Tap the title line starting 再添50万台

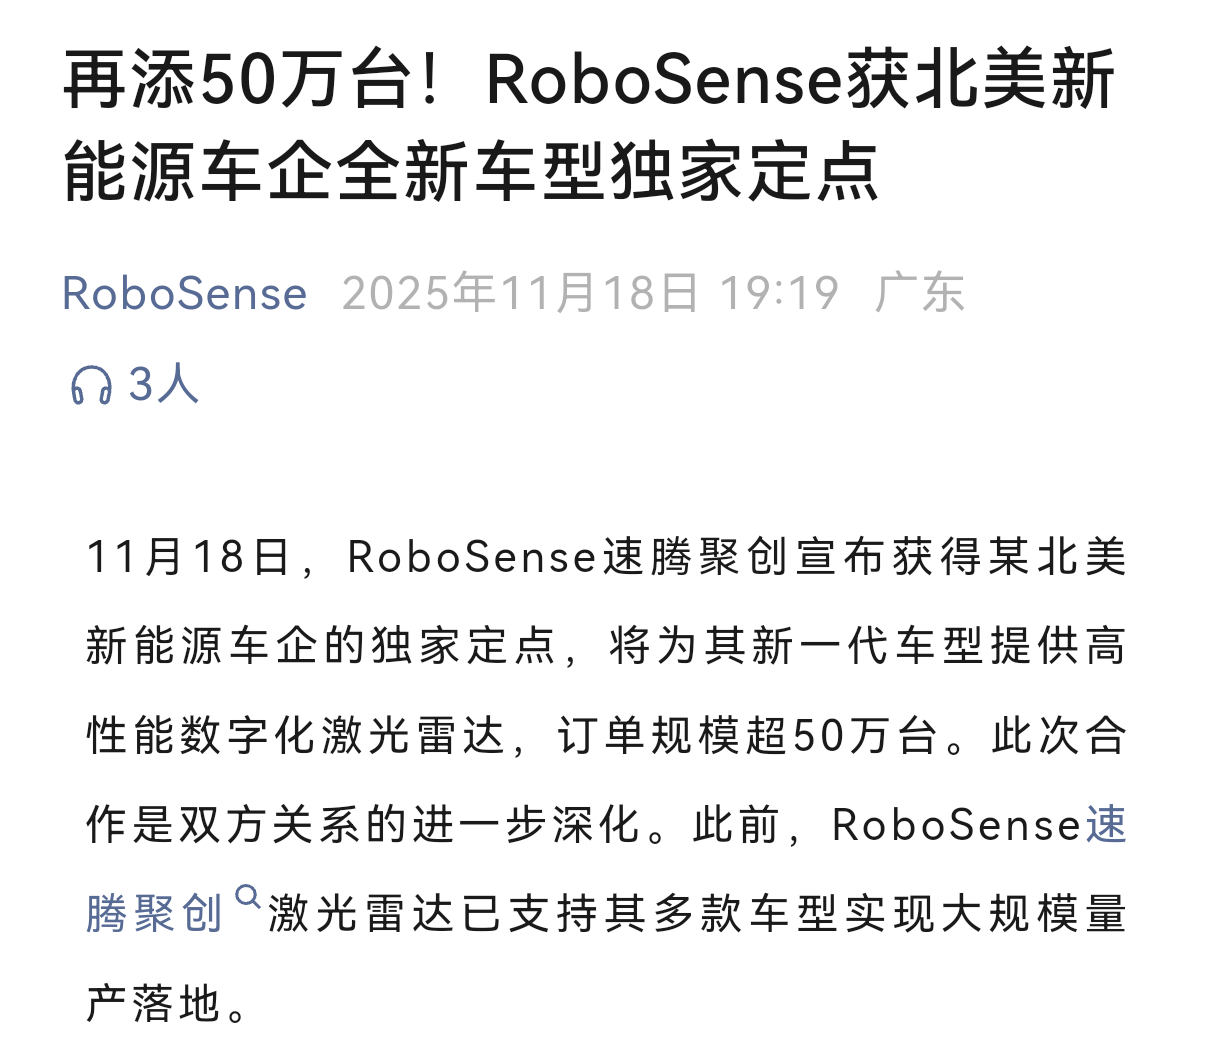click(589, 82)
